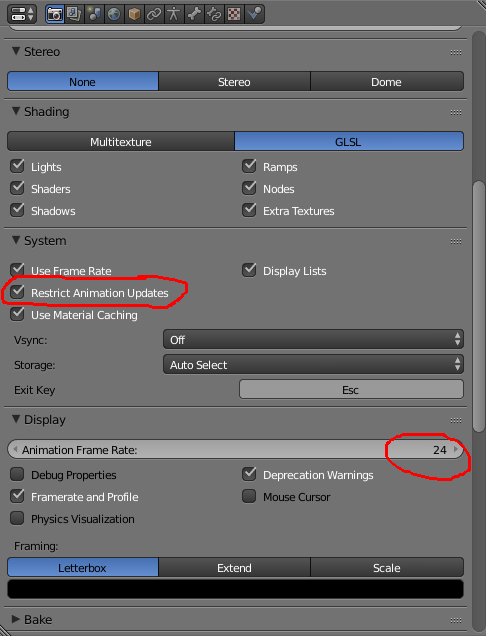
Task: Open the Physics properties tab icon
Action: click(254, 14)
